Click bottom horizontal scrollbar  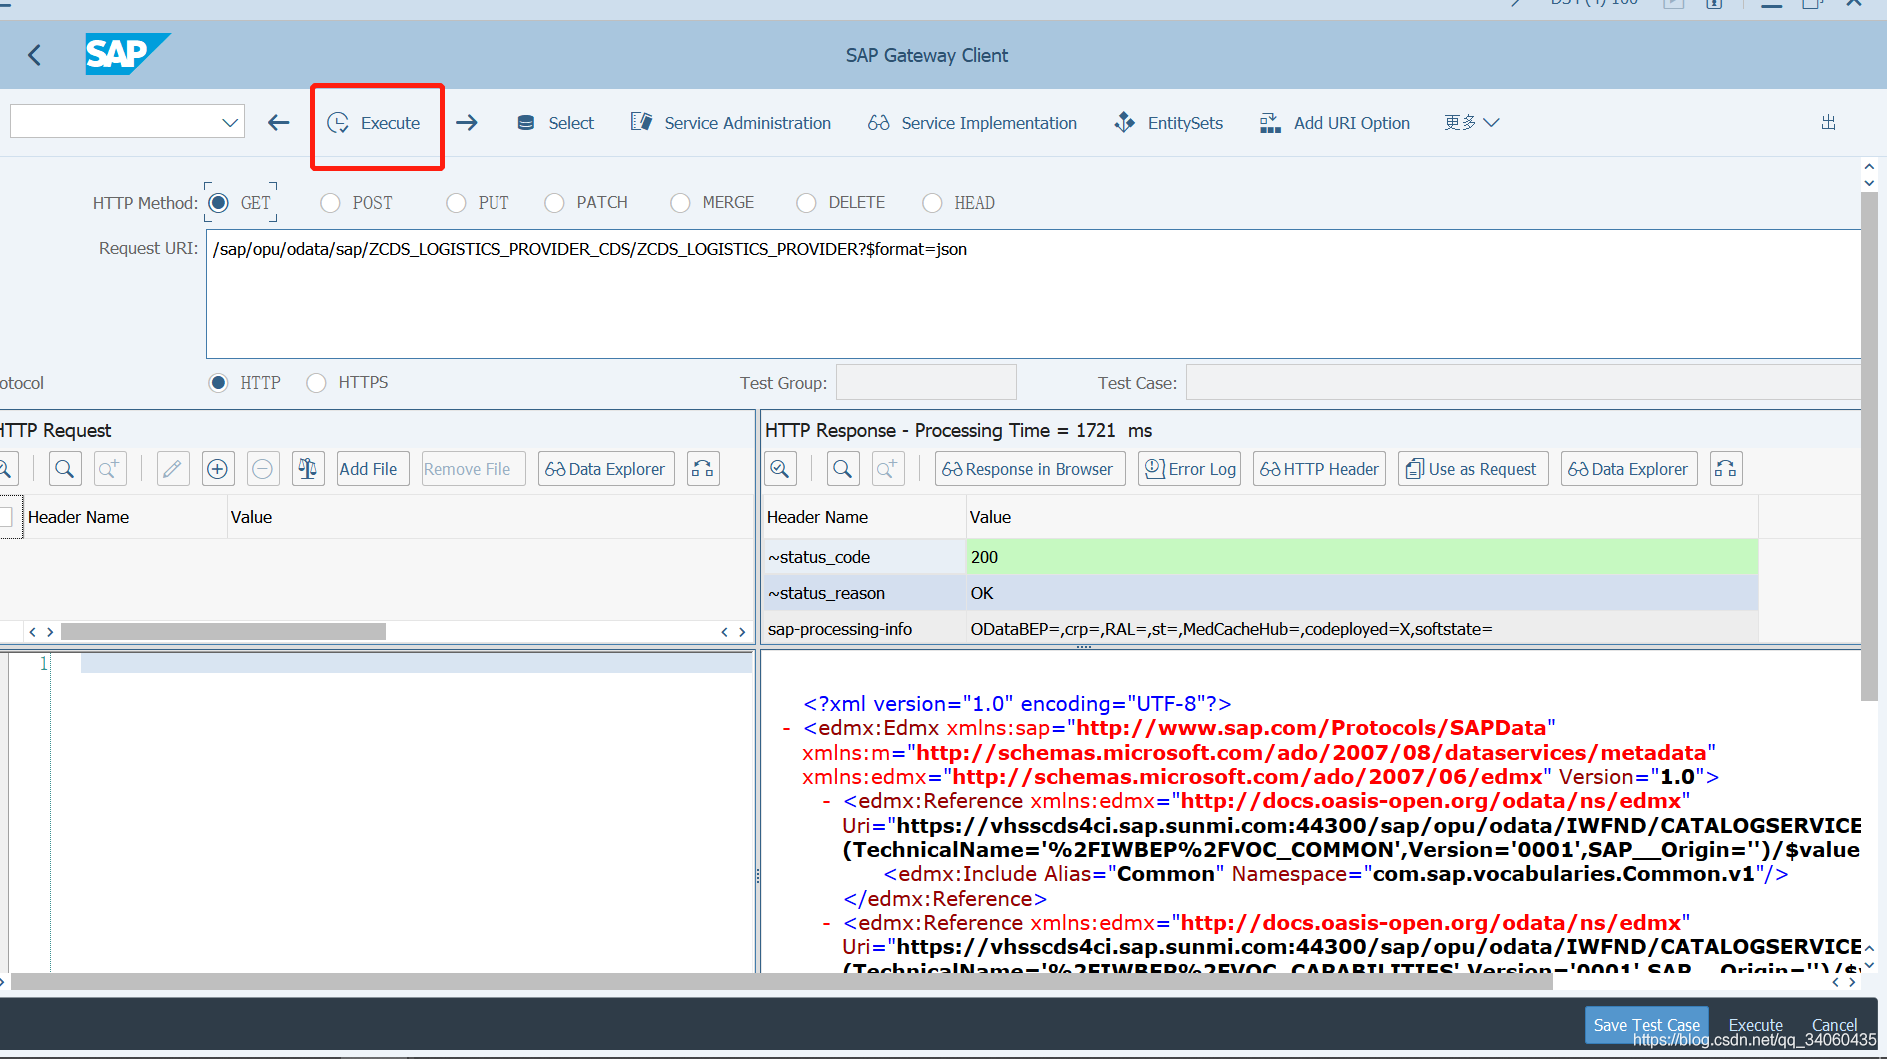[x=781, y=982]
